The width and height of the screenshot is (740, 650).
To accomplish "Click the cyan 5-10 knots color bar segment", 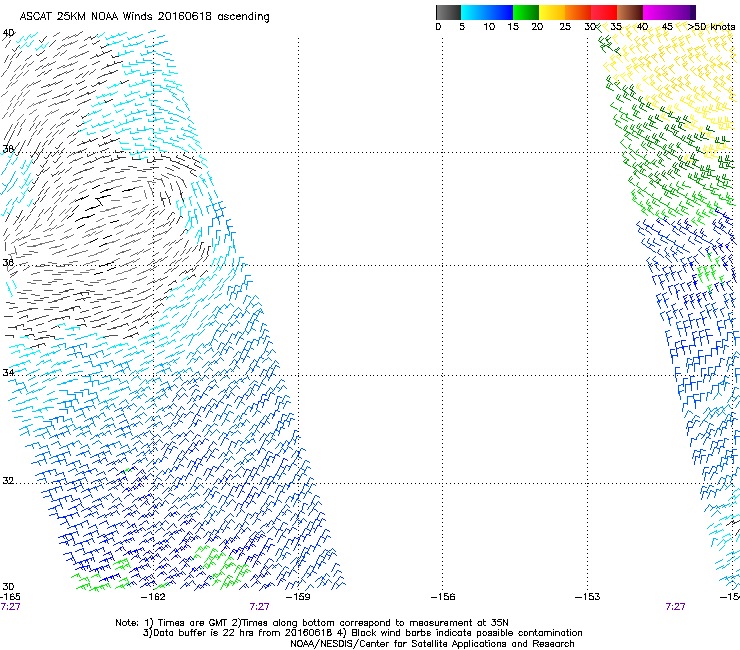I will coord(474,12).
